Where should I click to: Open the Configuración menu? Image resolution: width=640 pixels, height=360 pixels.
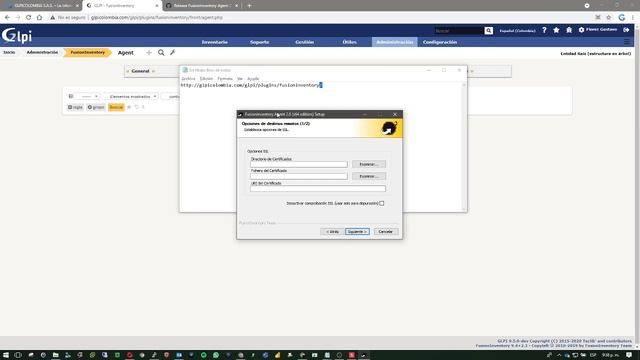point(440,42)
